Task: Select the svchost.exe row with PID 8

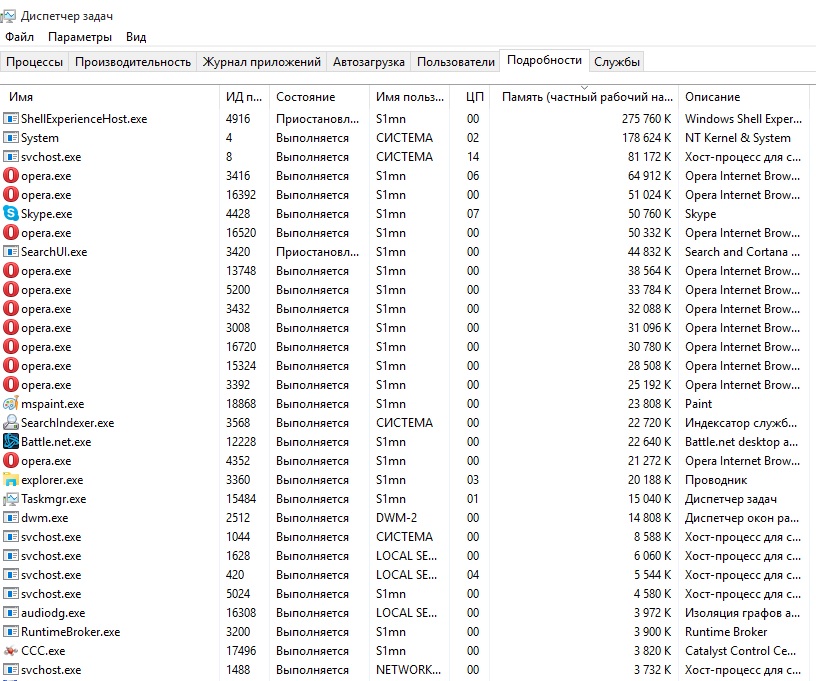Action: (x=404, y=157)
